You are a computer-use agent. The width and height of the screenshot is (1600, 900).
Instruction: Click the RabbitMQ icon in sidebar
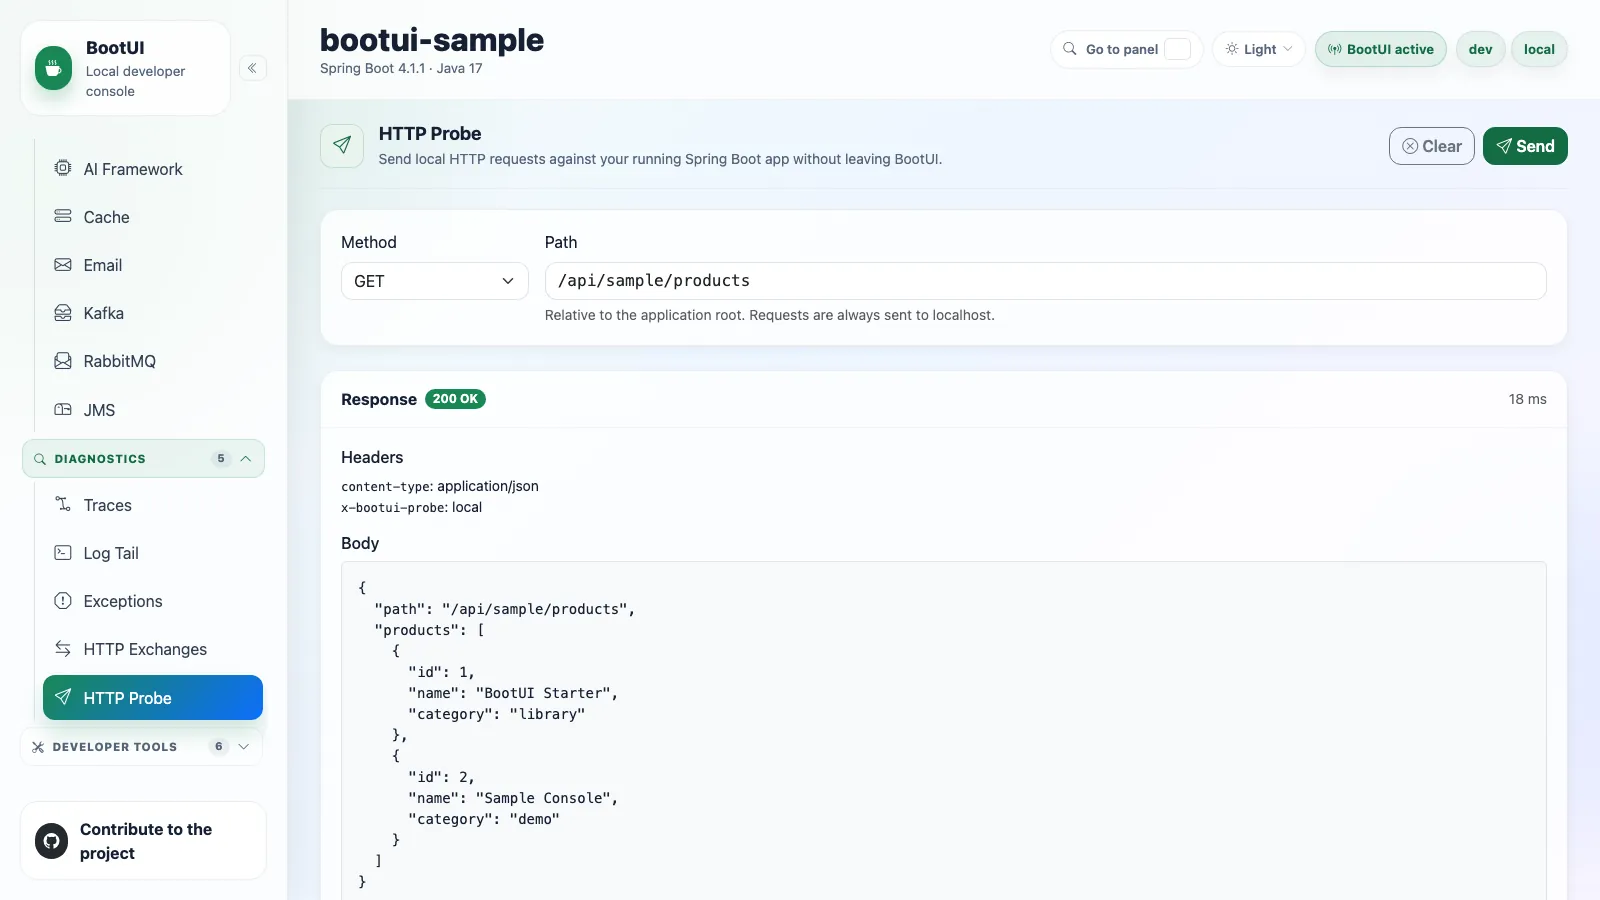(63, 361)
